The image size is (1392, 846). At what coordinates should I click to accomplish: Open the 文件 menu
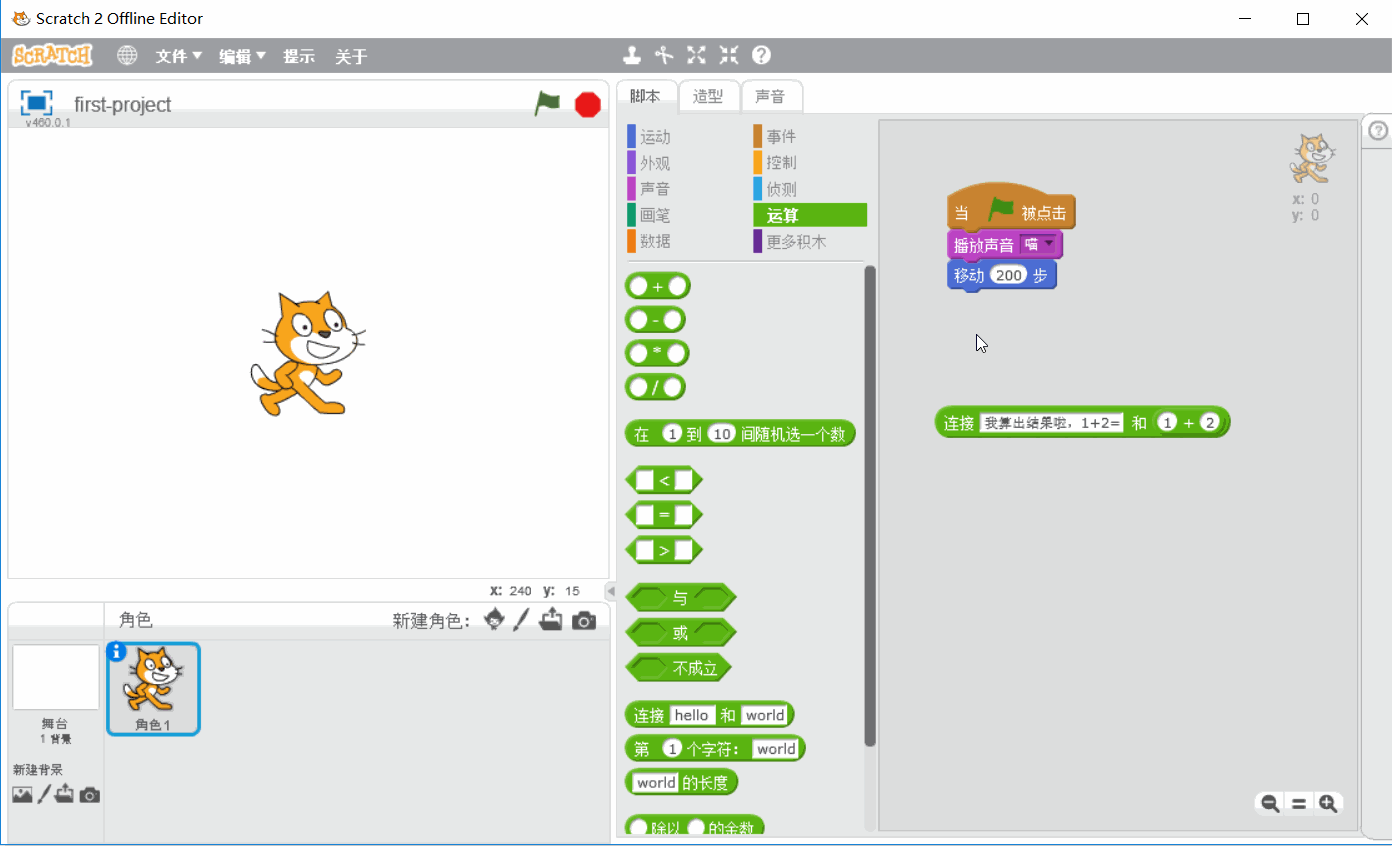click(179, 56)
